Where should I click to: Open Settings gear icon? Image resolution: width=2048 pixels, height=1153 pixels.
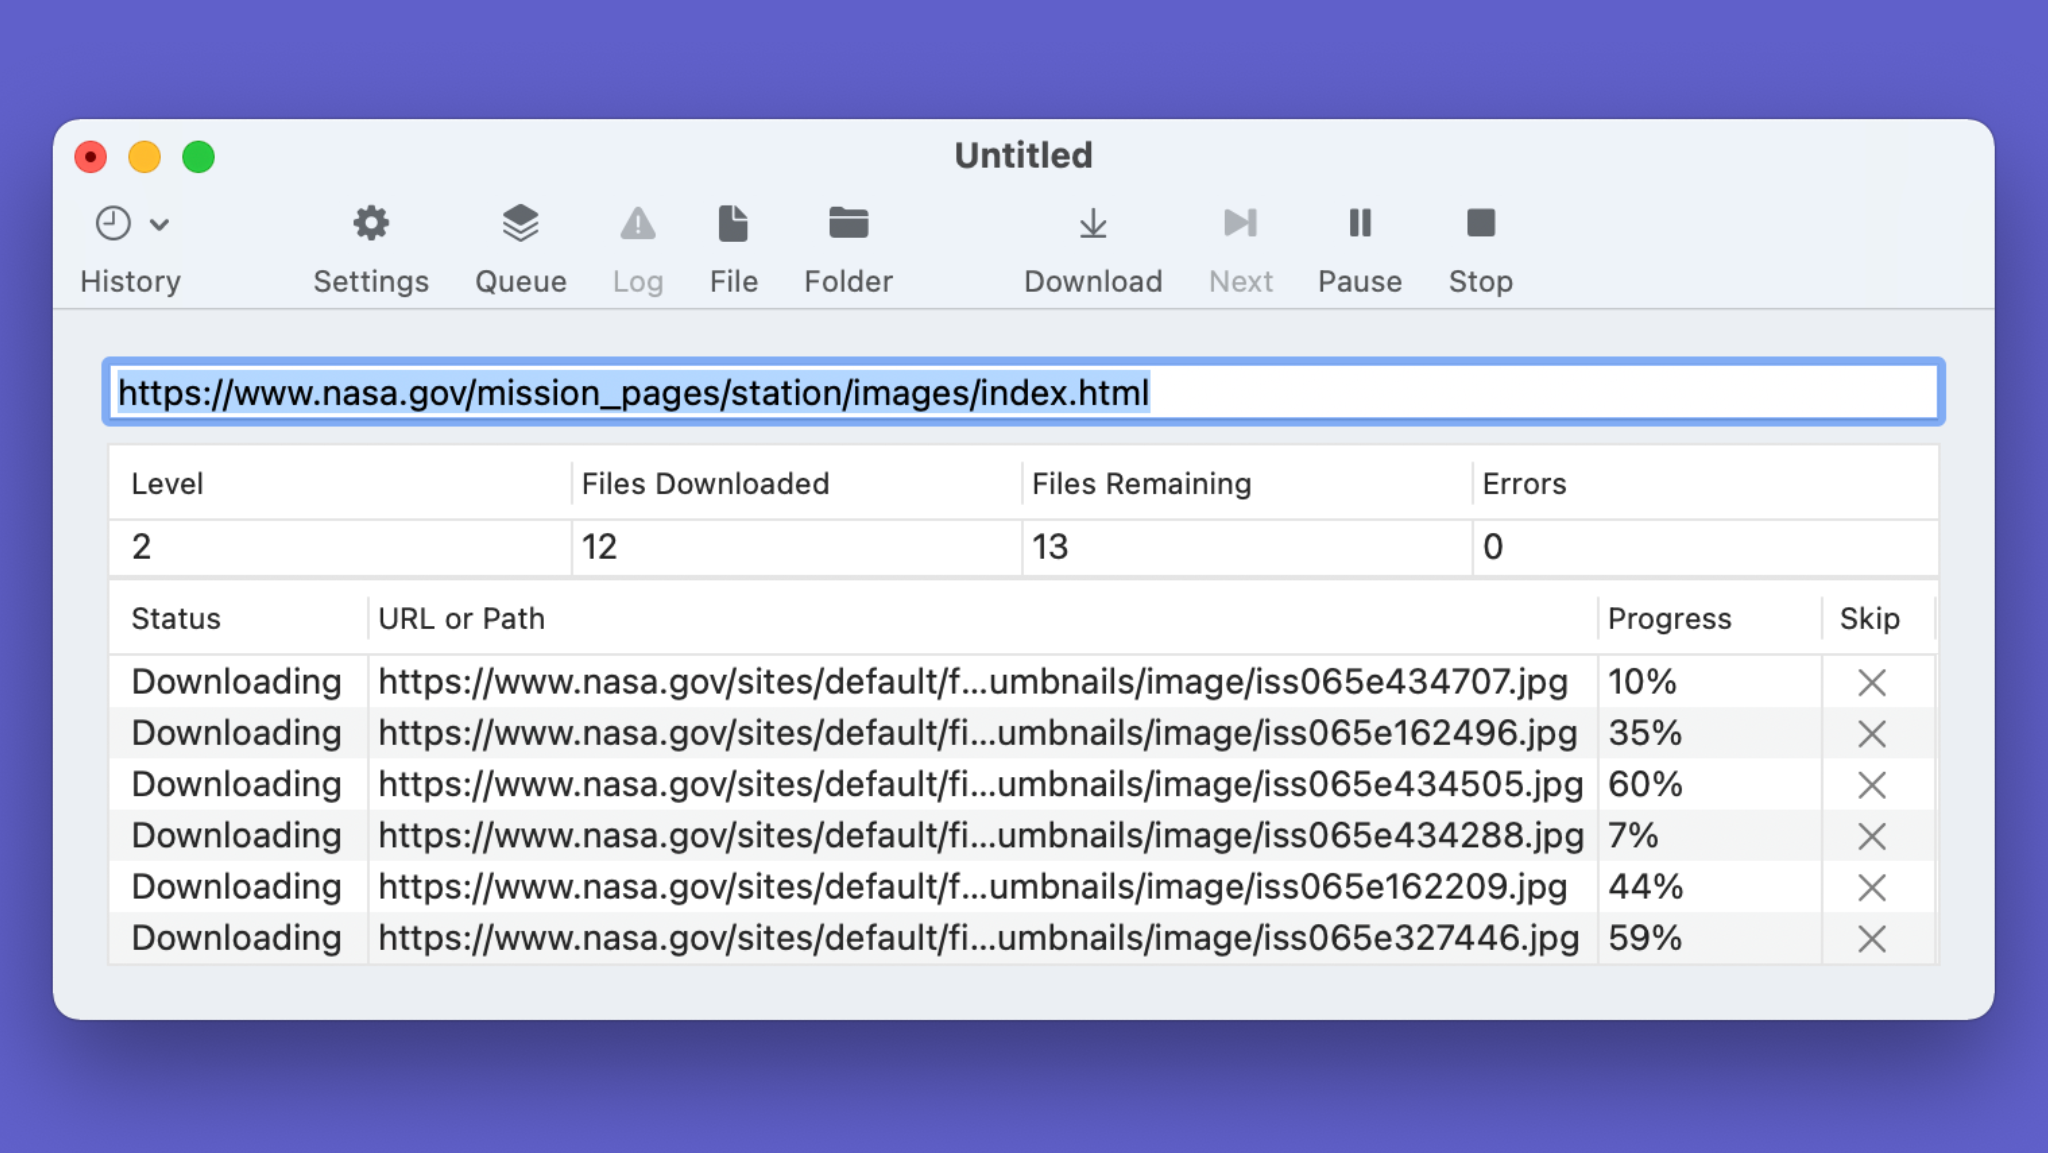tap(371, 223)
